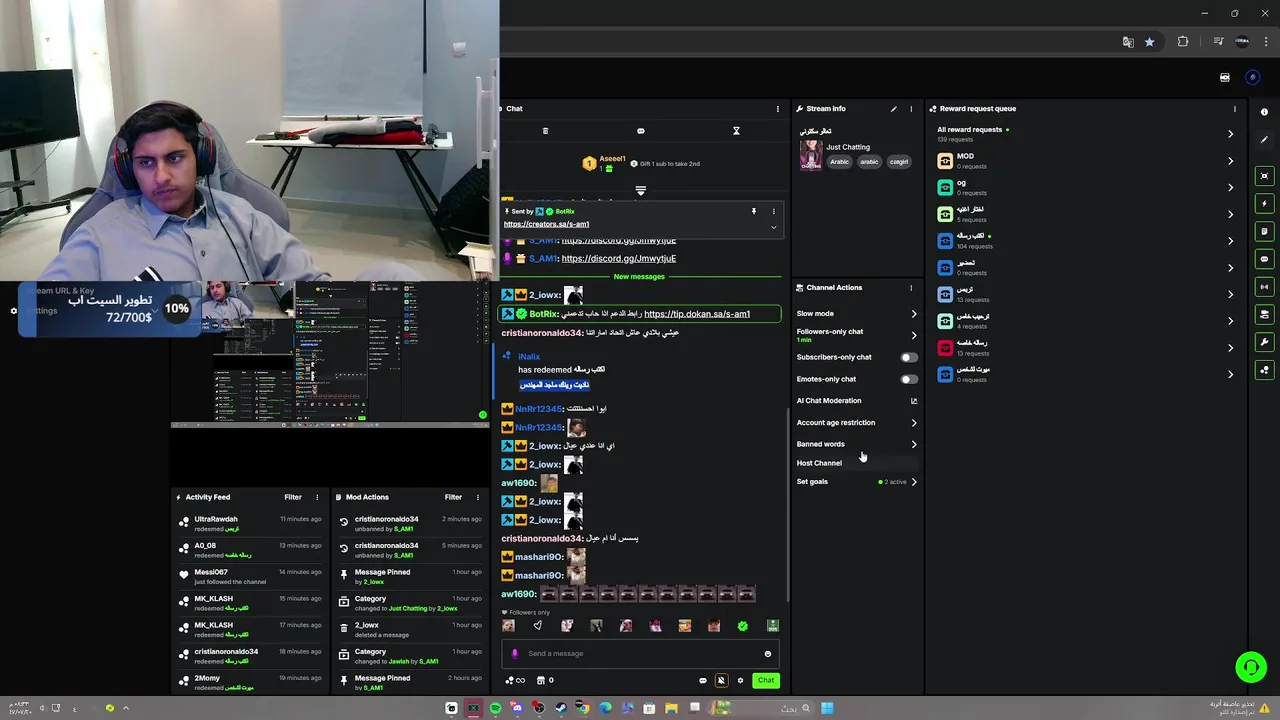Viewport: 1280px width, 720px height.
Task: Expand All reward requests row
Action: point(1230,134)
